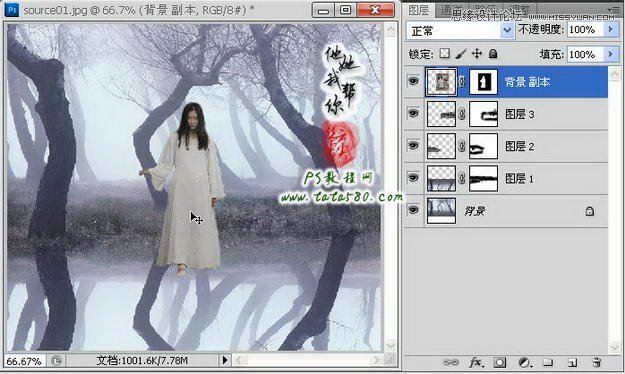Create a new layer icon
Image resolution: width=625 pixels, height=374 pixels.
(572, 362)
